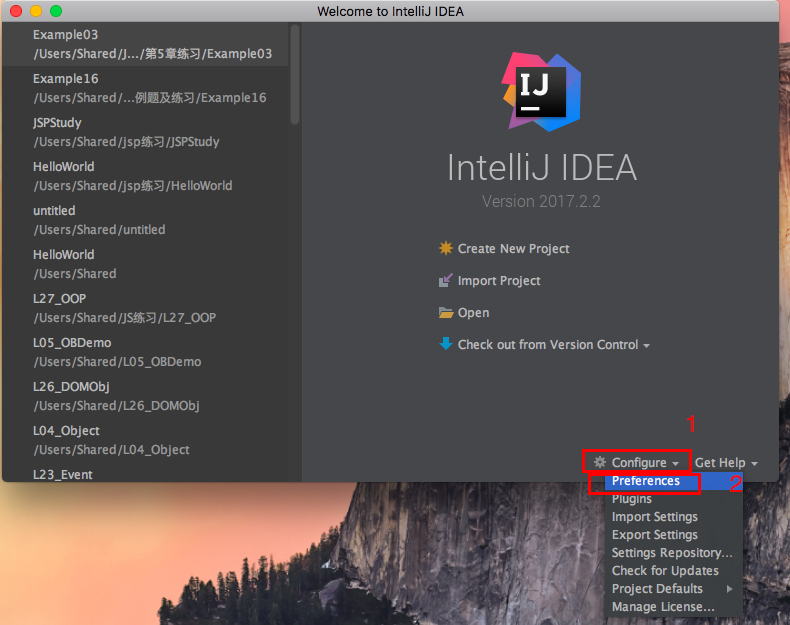The width and height of the screenshot is (790, 625).
Task: Open Project Defaults menu entry
Action: point(674,589)
